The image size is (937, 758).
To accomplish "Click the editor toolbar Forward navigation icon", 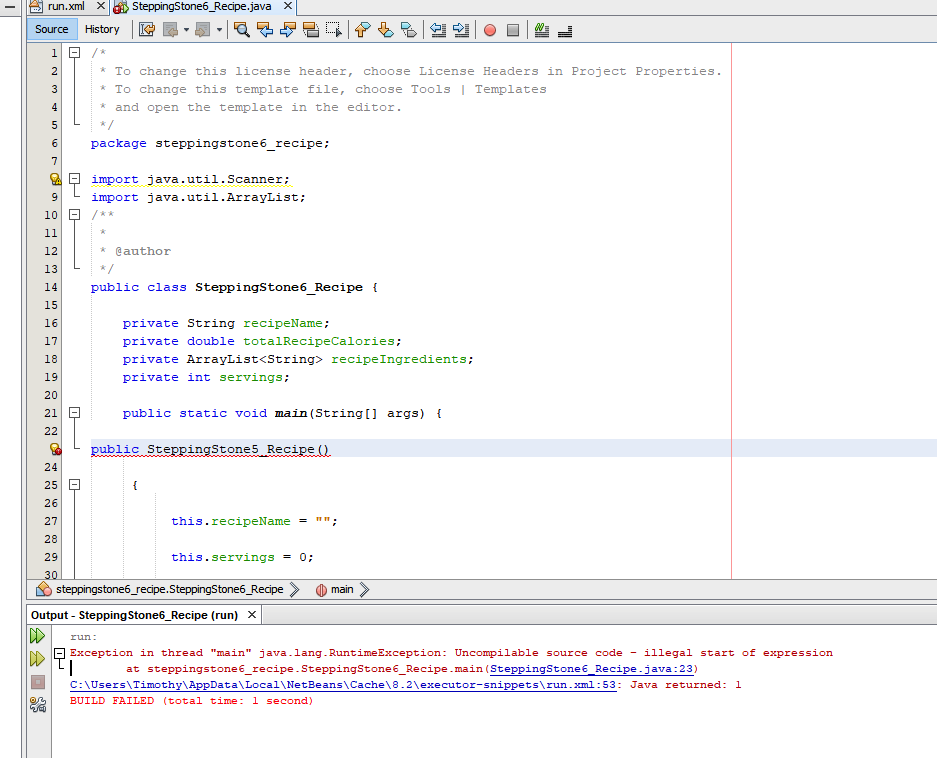I will point(203,29).
